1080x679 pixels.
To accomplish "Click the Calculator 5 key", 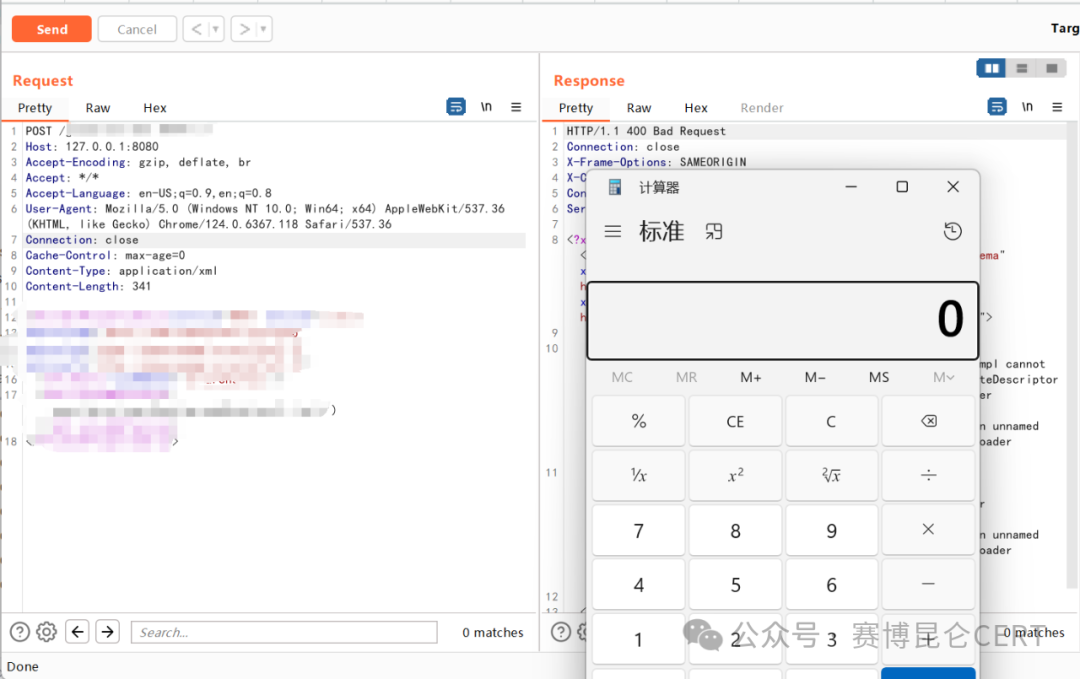I will point(735,584).
